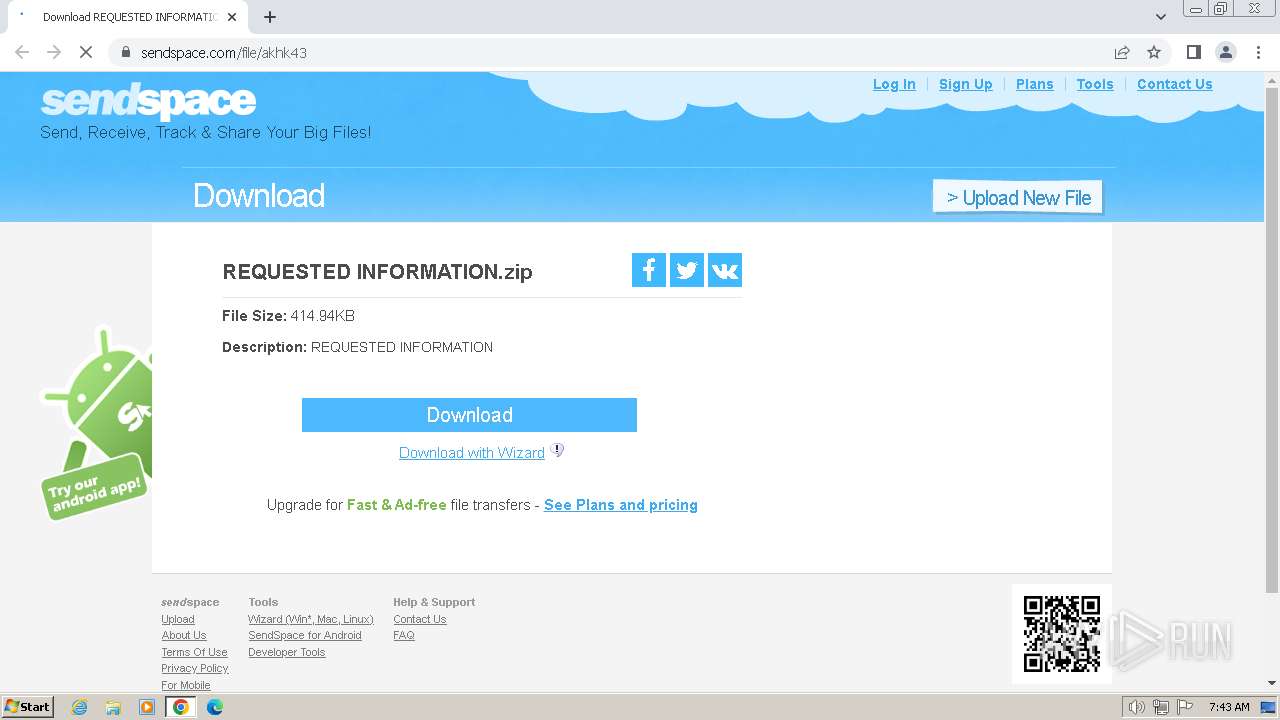1280x720 pixels.
Task: Open SendSpace for Android link
Action: tap(305, 635)
